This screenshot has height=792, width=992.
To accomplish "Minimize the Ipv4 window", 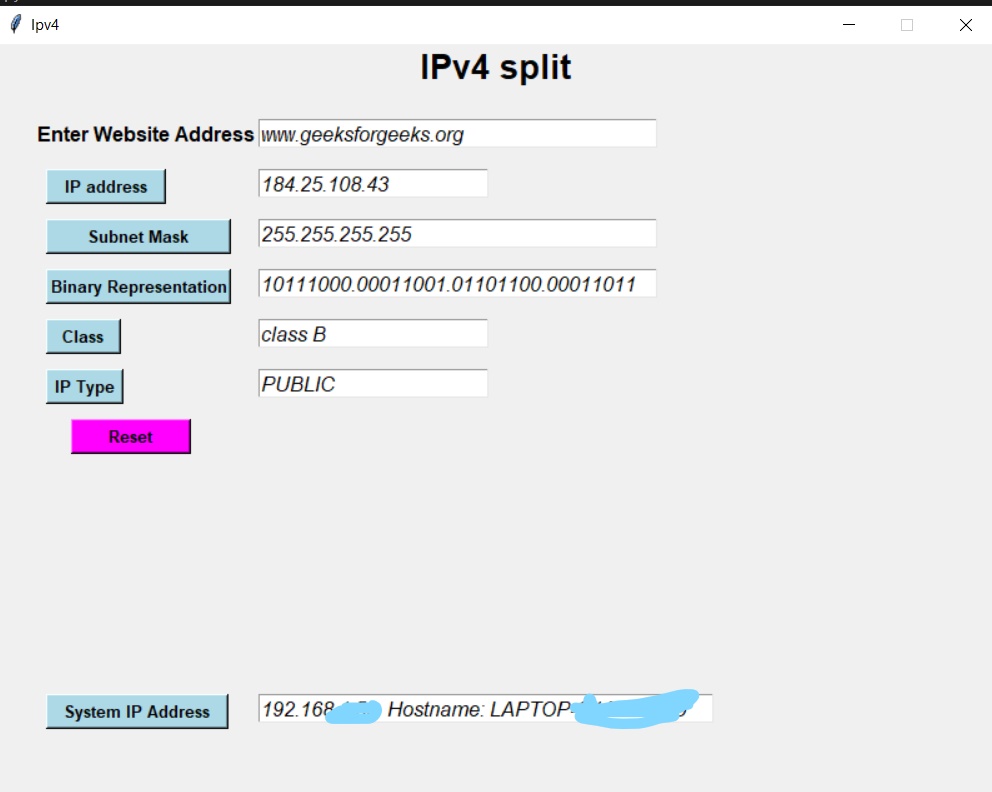I will click(849, 25).
